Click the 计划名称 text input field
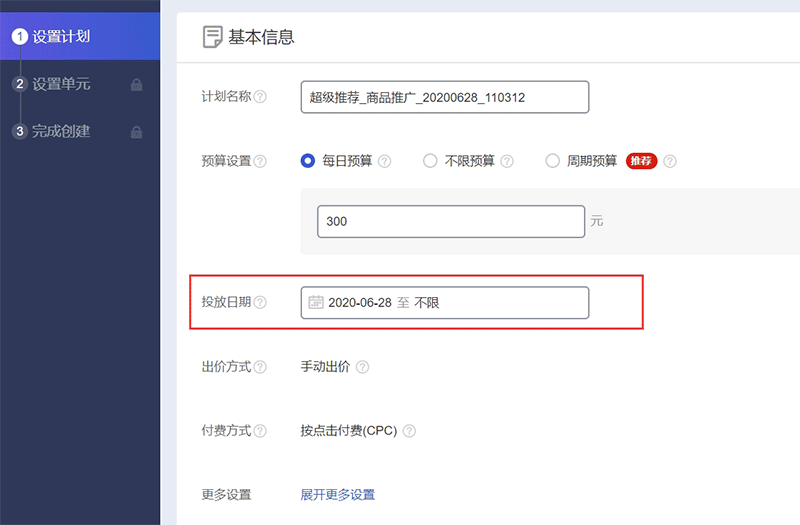 pos(444,97)
